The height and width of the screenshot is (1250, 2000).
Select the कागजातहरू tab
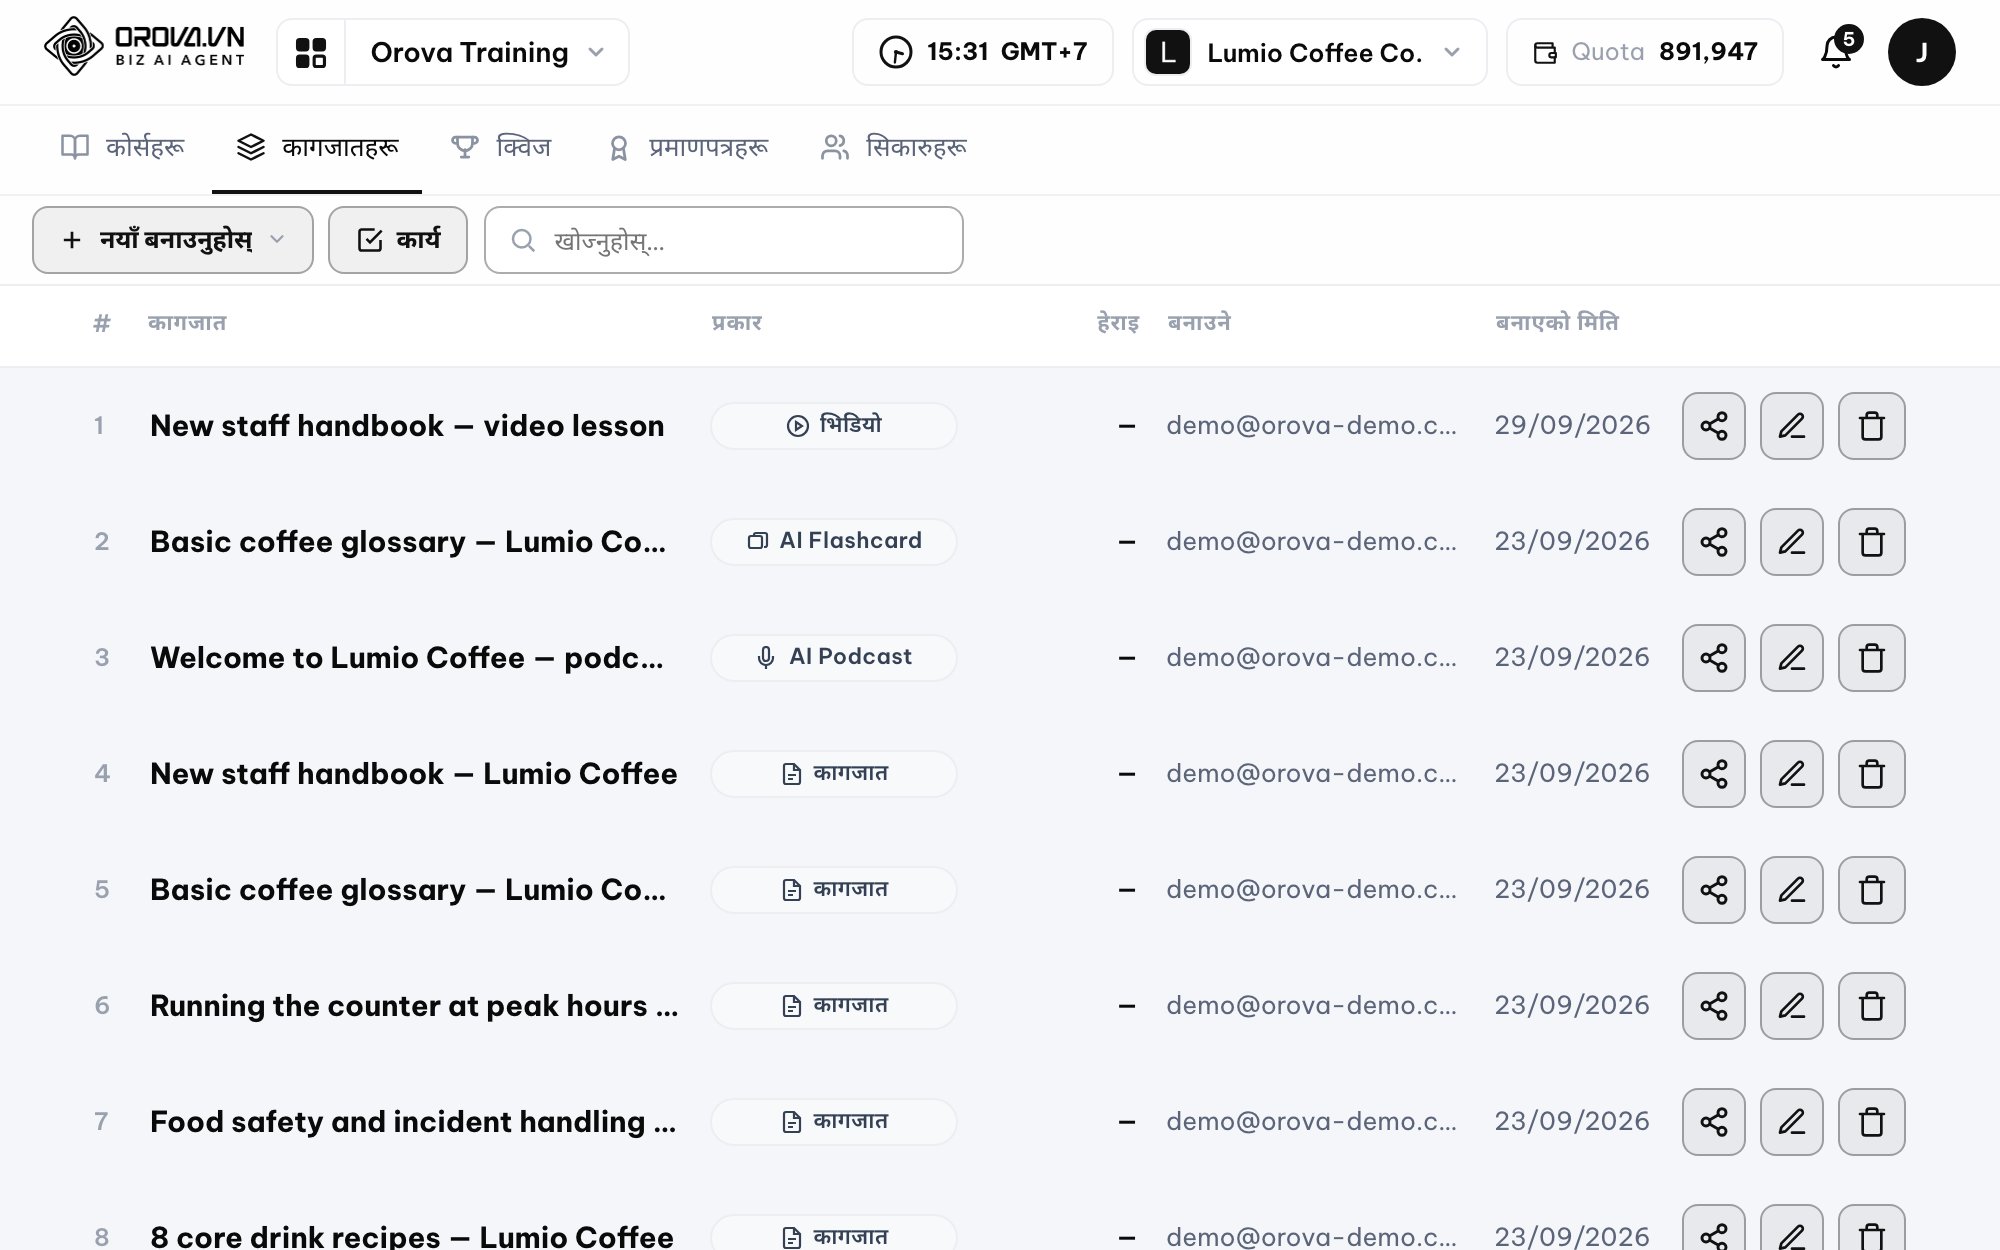317,148
